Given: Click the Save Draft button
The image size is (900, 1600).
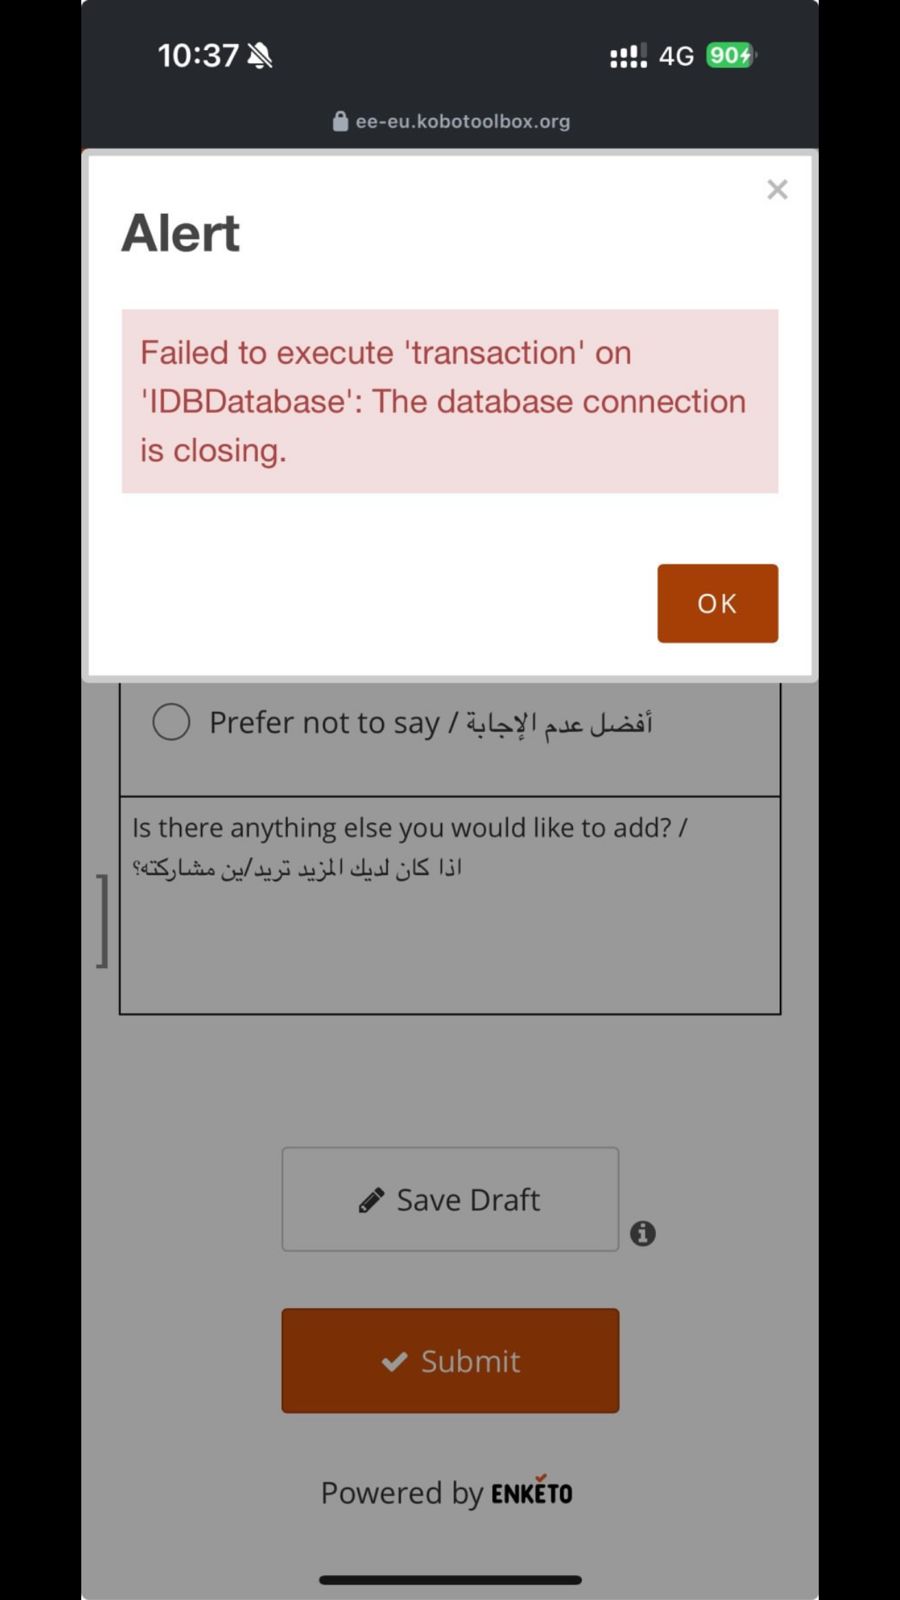Looking at the screenshot, I should [x=450, y=1199].
